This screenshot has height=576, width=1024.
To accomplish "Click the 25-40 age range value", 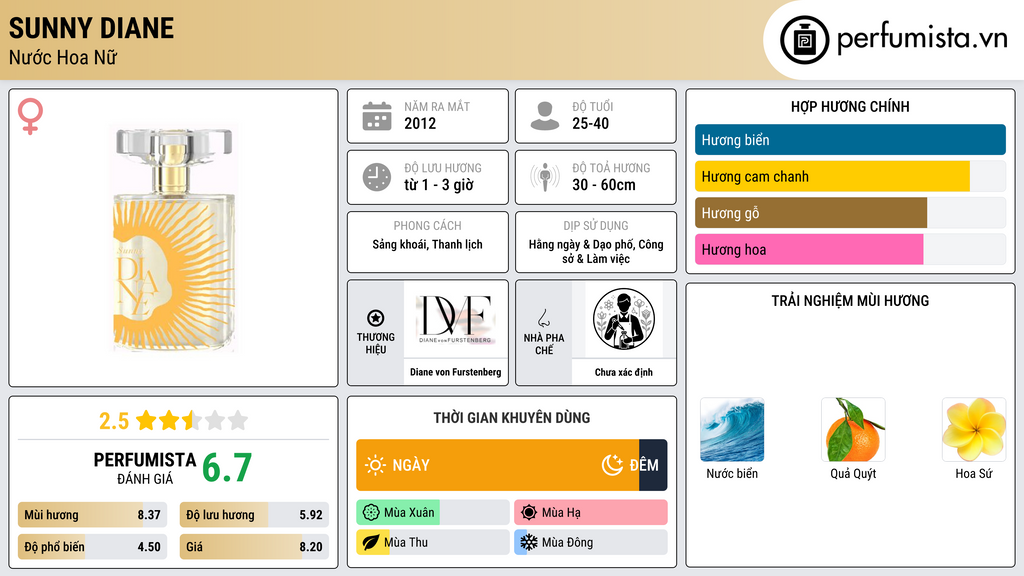I will click(590, 123).
